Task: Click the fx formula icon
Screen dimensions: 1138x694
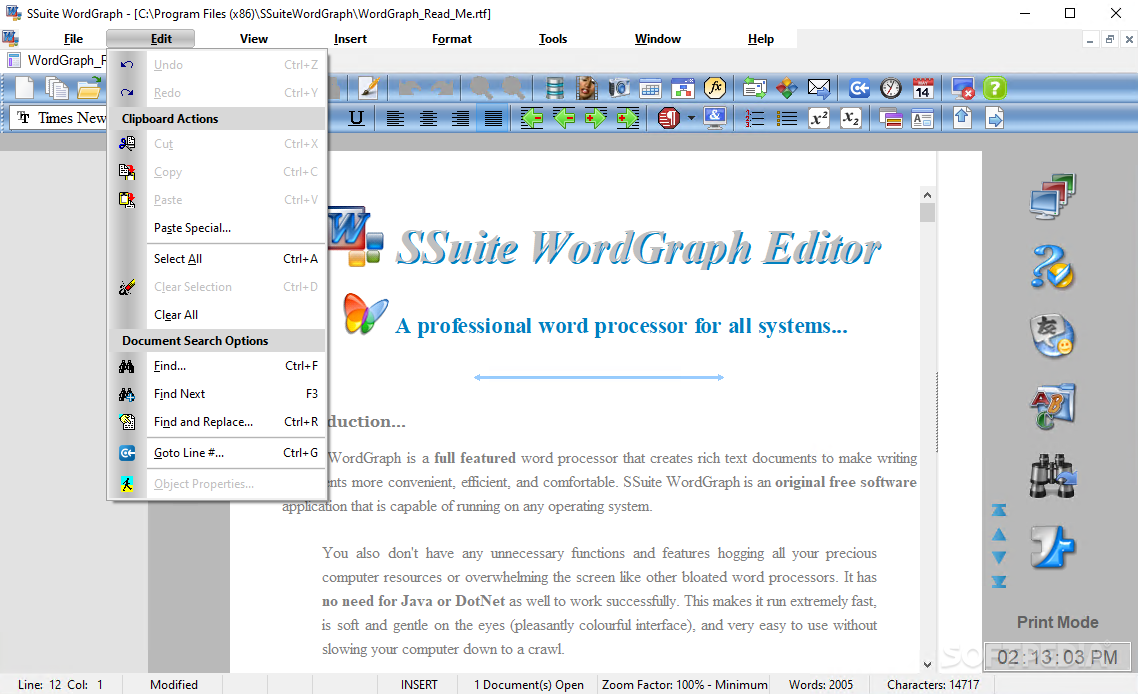Action: [715, 89]
